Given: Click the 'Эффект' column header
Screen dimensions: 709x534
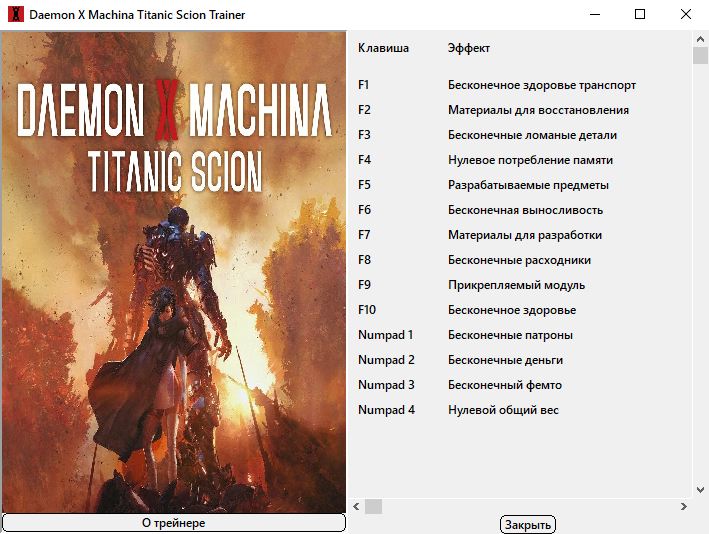Looking at the screenshot, I should [469, 48].
